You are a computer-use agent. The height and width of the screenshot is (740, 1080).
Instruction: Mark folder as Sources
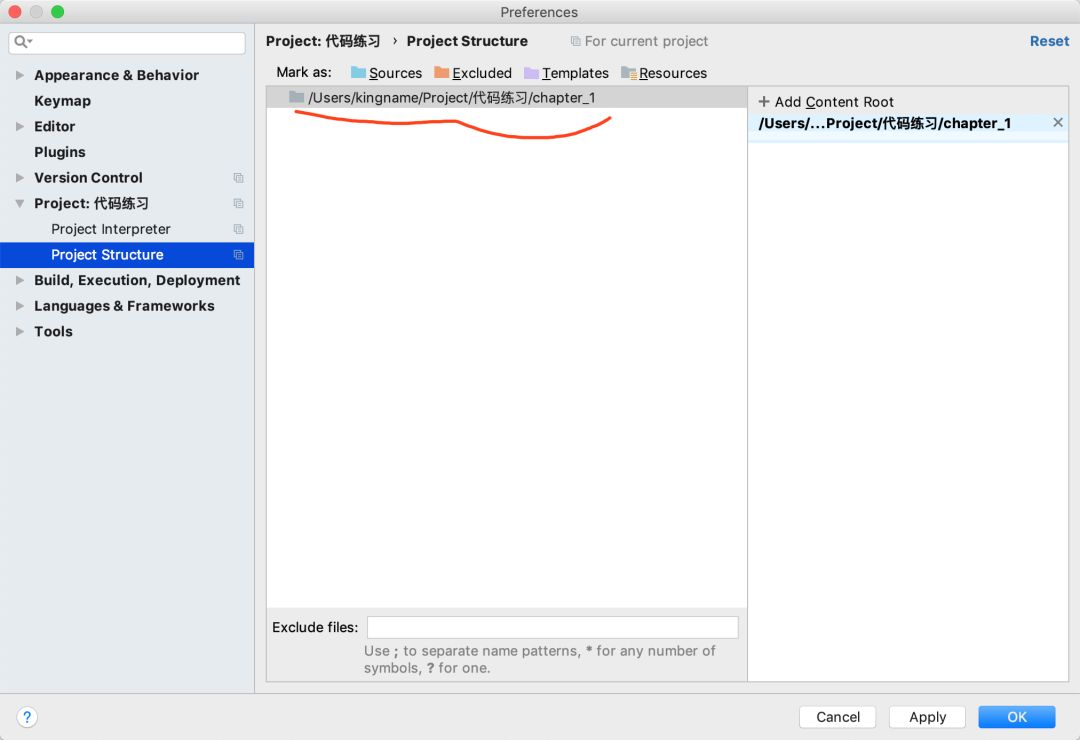click(386, 73)
